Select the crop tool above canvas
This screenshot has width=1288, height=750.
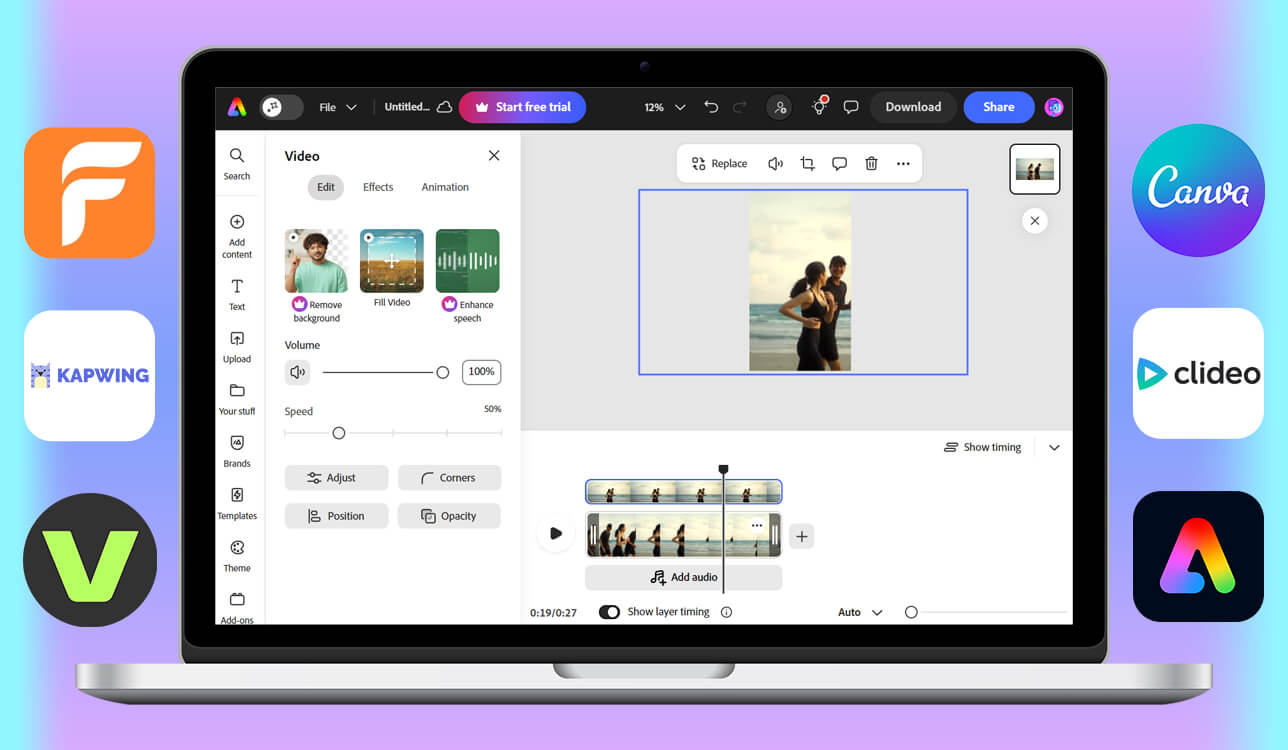tap(807, 164)
